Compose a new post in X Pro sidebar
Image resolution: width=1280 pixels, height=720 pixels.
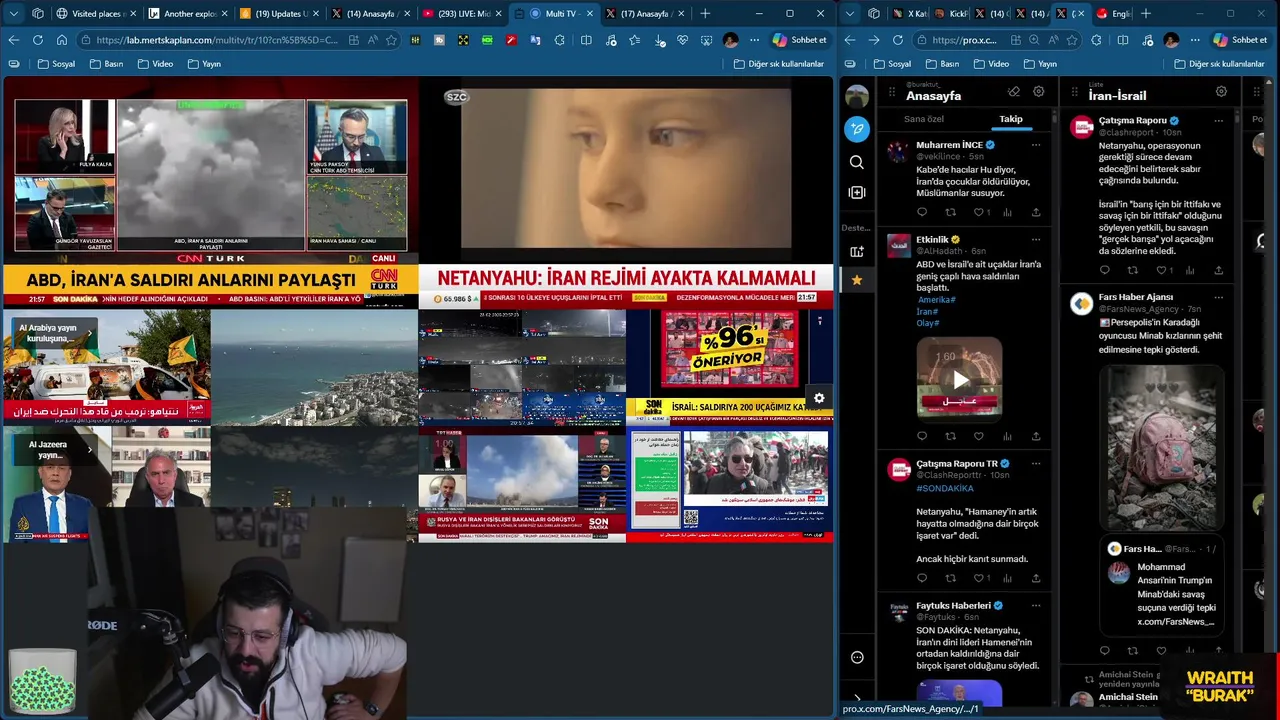click(857, 129)
